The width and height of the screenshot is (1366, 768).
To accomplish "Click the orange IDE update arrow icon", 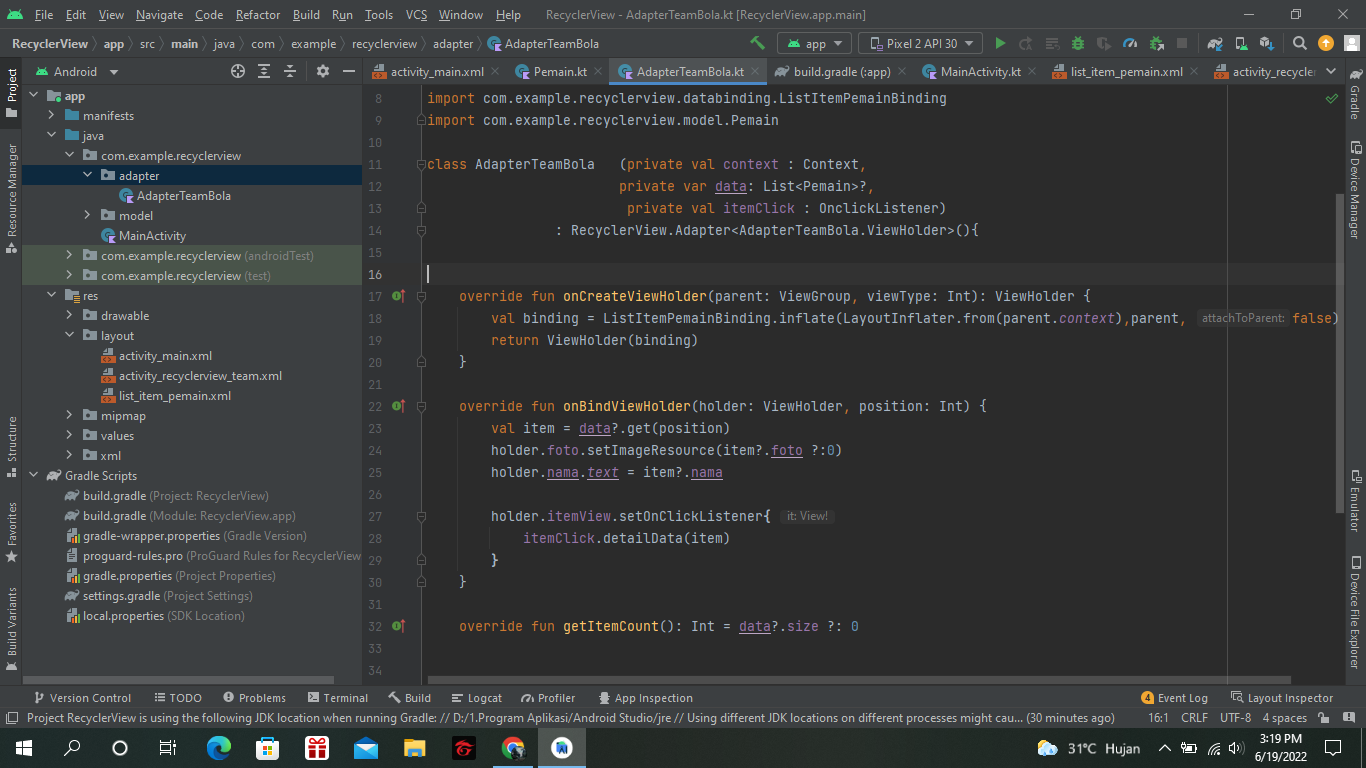I will (1326, 43).
